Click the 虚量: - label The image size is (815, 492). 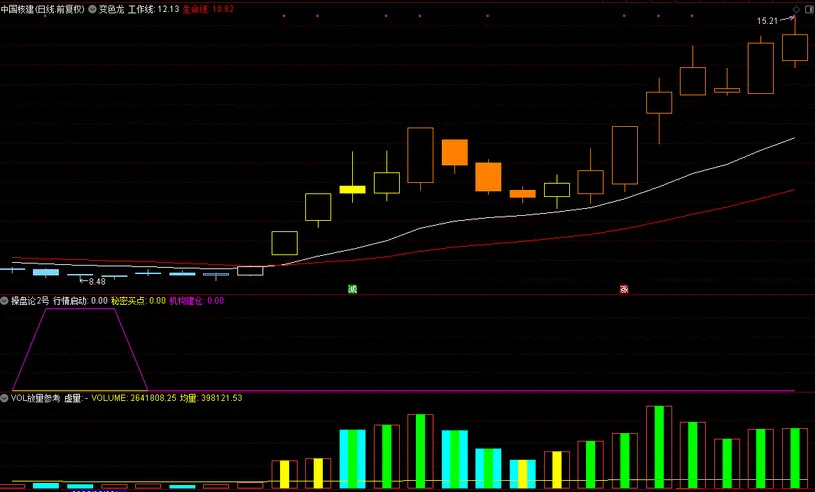(x=76, y=398)
